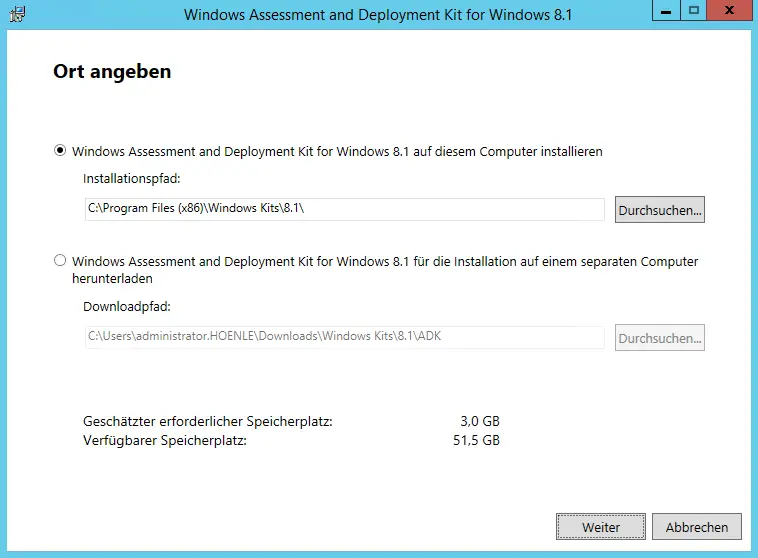Click the Abbrechen button
Viewport: 758px width, 558px height.
point(697,527)
